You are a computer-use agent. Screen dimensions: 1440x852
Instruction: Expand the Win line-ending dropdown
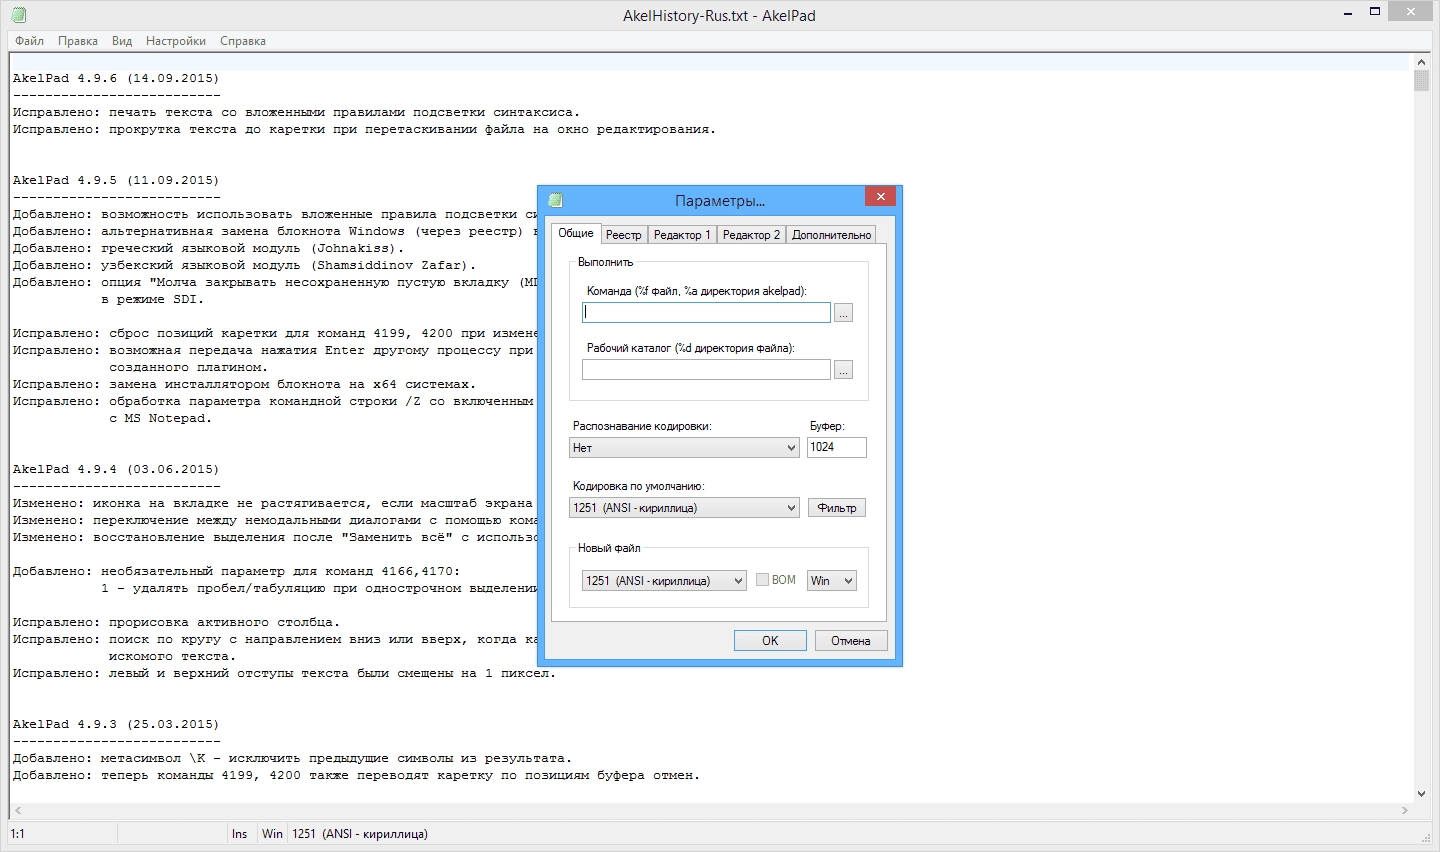click(832, 581)
